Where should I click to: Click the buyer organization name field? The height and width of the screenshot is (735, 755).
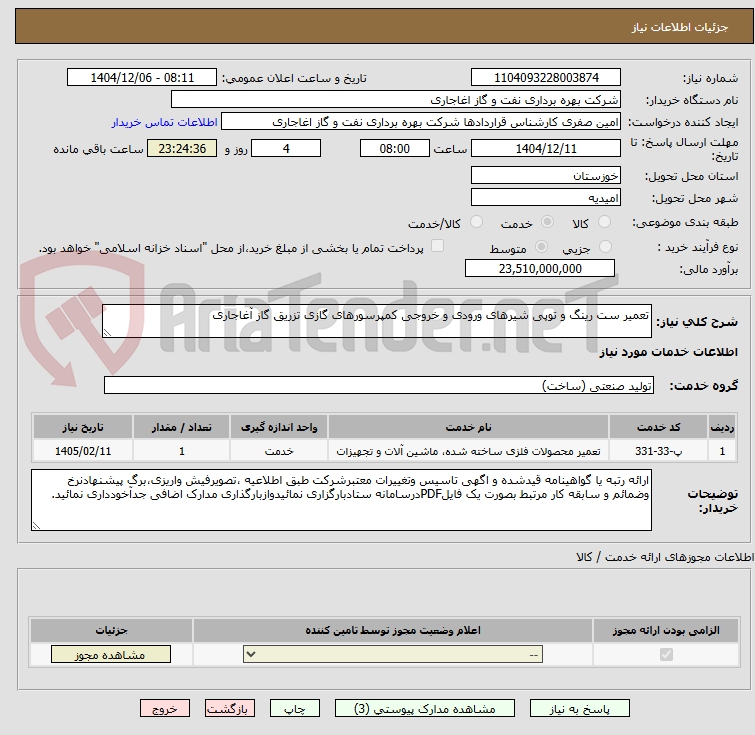click(396, 100)
